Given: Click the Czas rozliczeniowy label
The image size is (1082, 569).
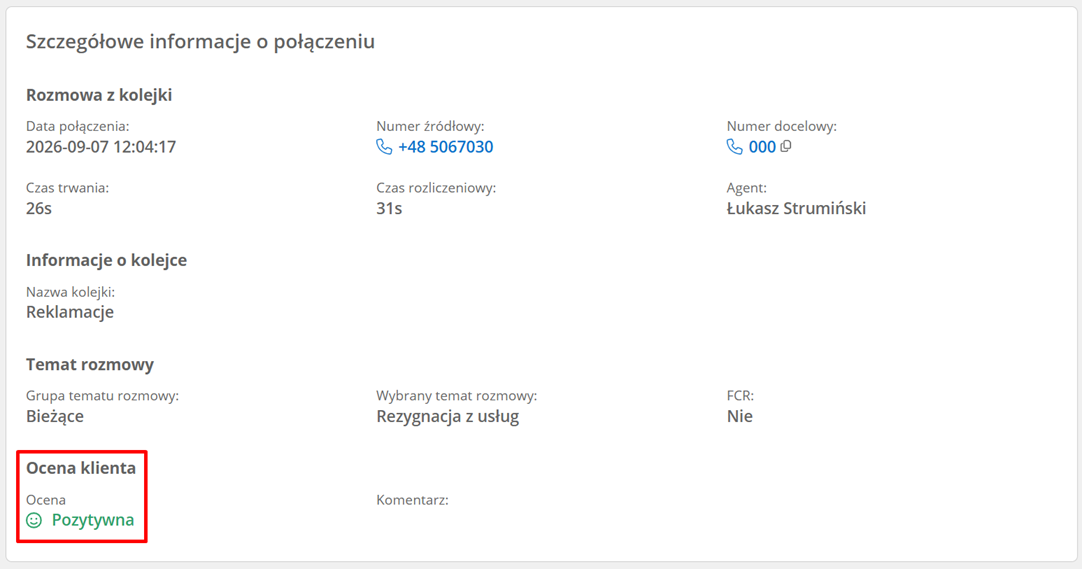Looking at the screenshot, I should (x=435, y=188).
